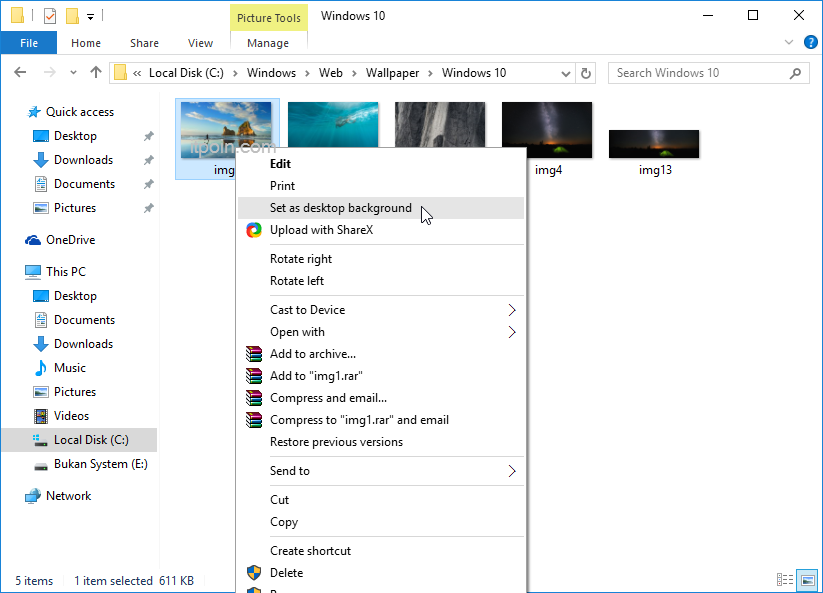823x593 pixels.
Task: Click the Back navigation arrow
Action: coord(20,72)
